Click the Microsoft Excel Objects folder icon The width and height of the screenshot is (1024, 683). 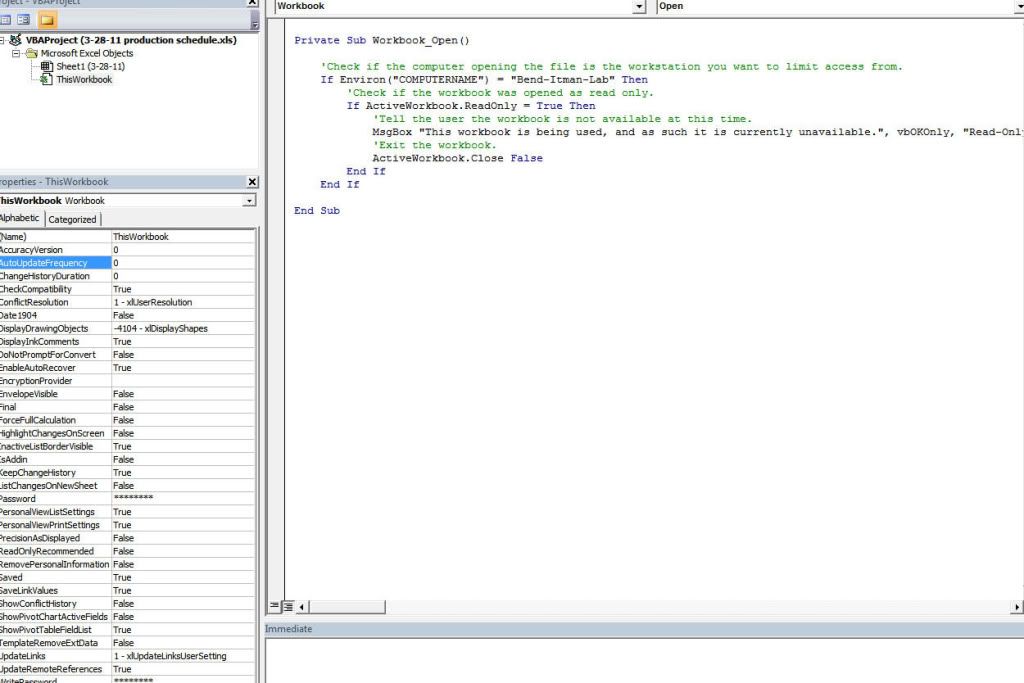pos(31,54)
